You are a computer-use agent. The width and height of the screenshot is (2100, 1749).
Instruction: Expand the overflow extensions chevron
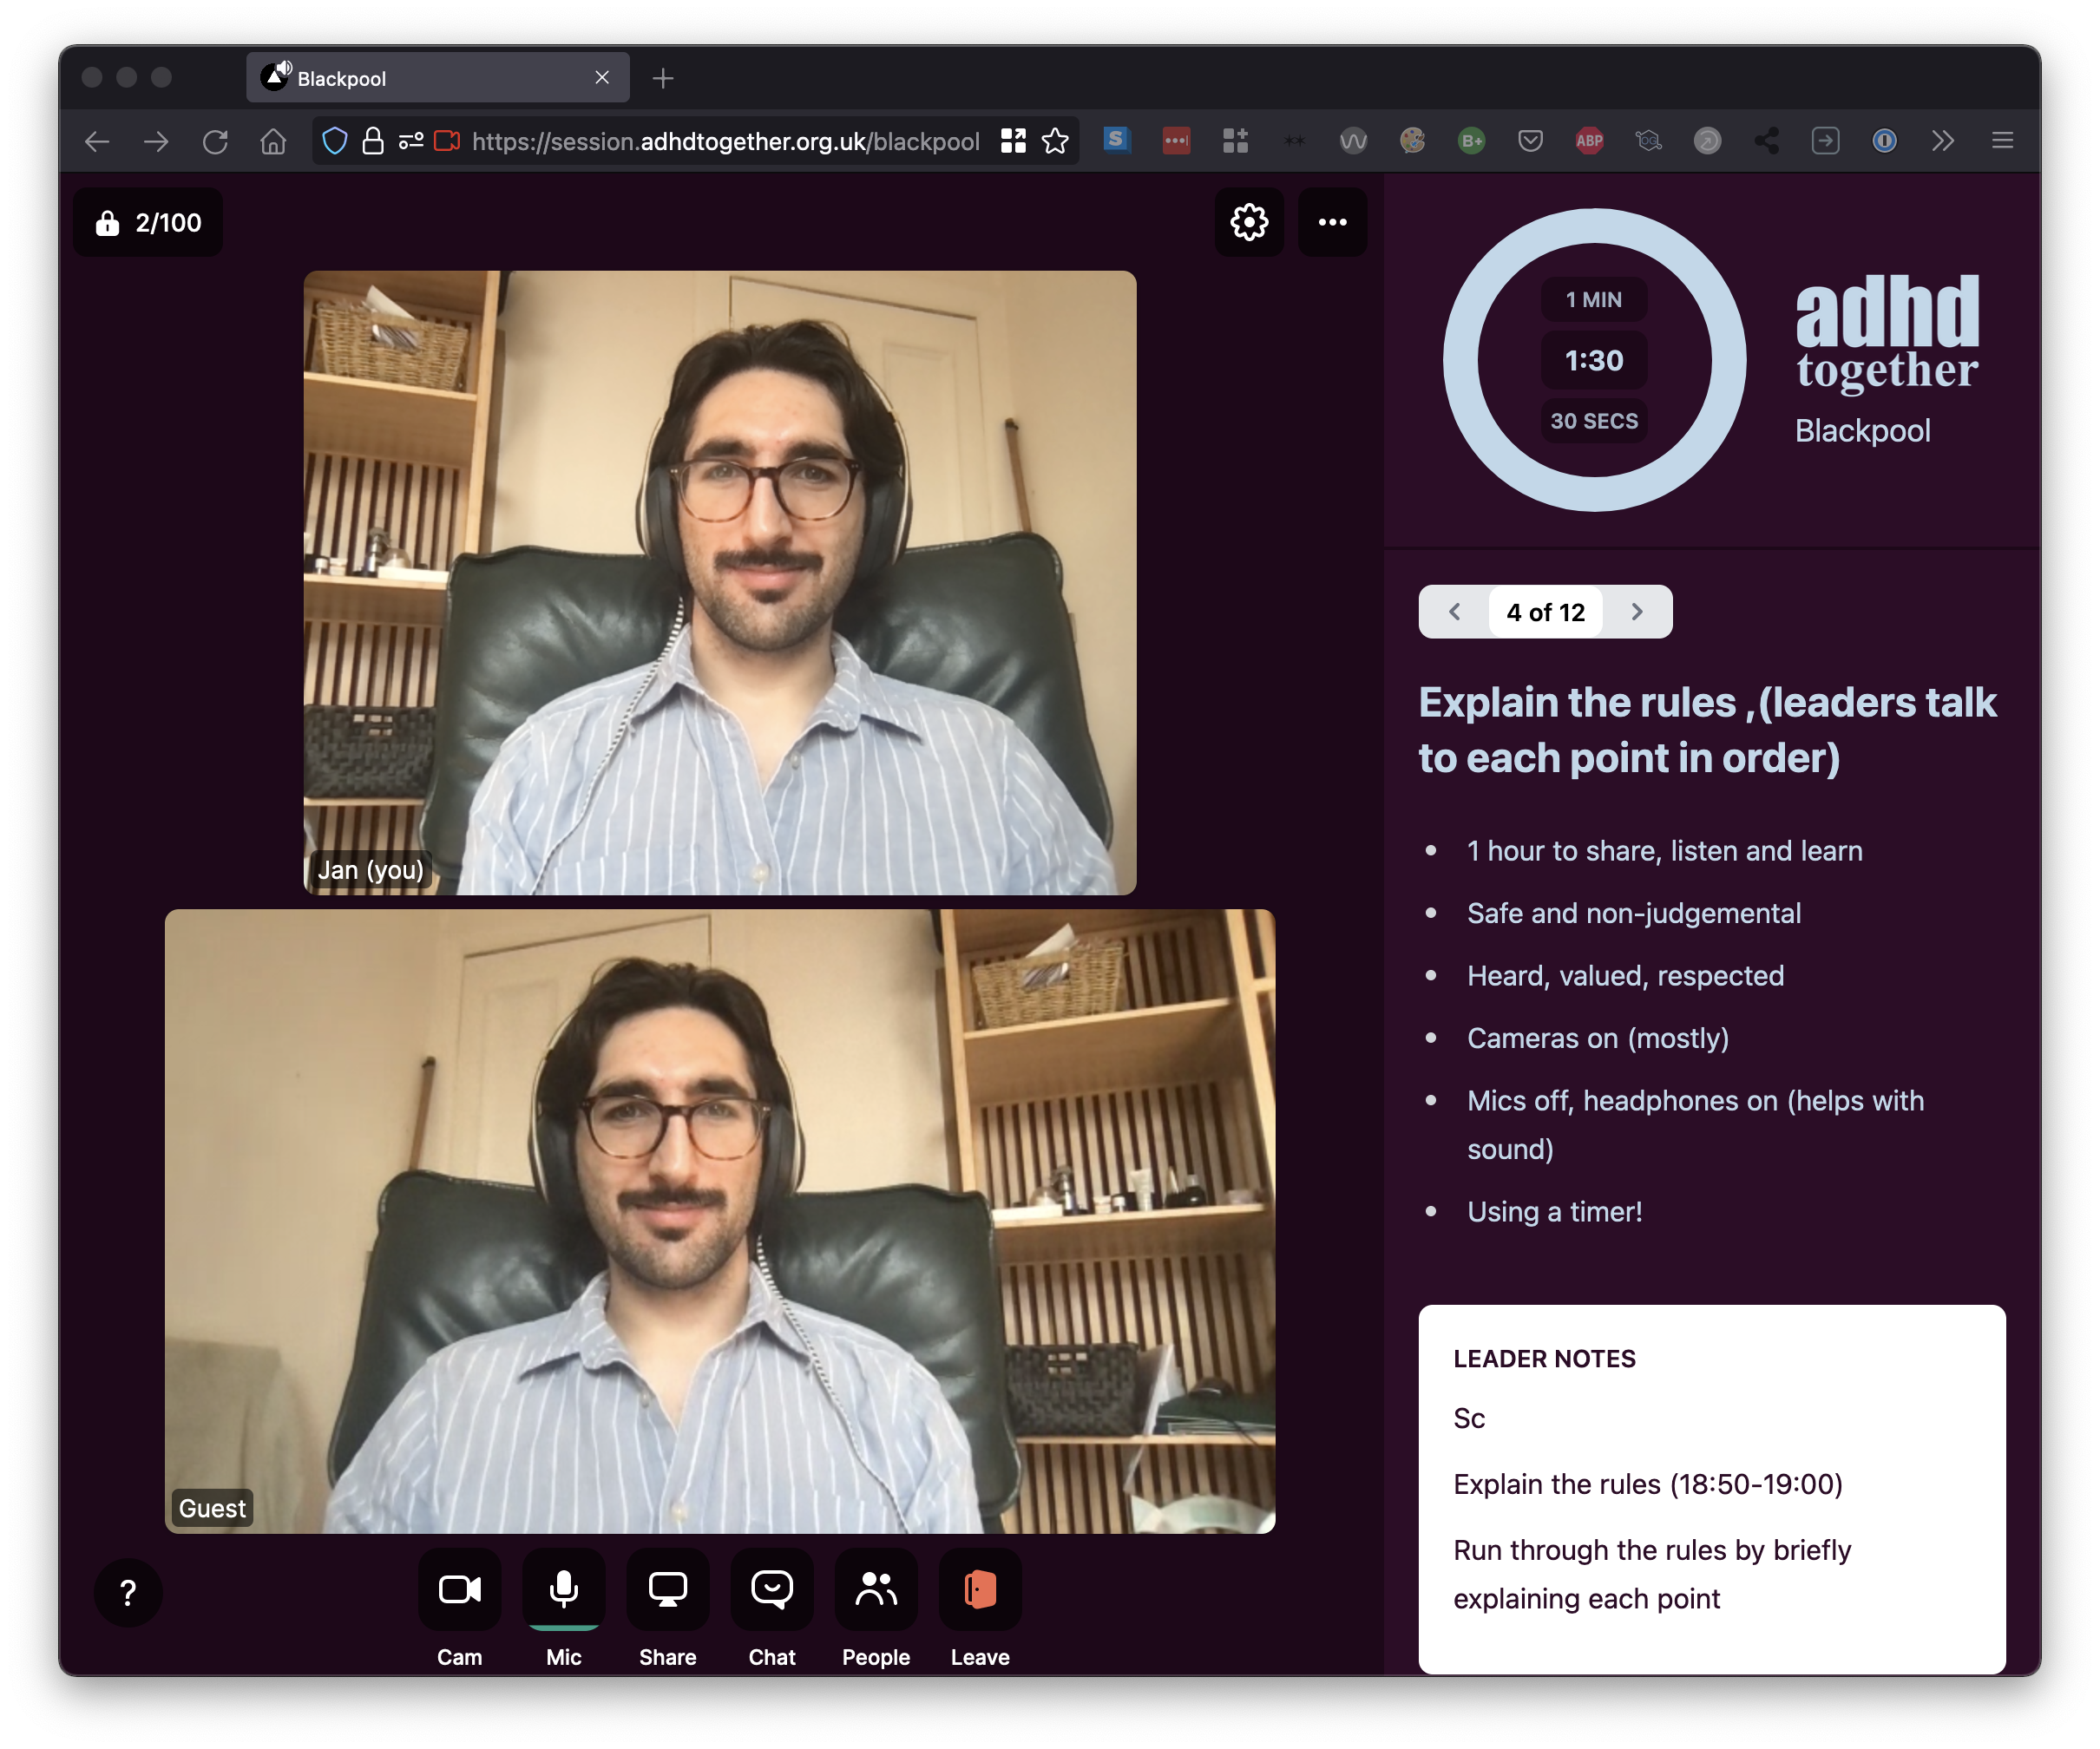click(x=1942, y=141)
